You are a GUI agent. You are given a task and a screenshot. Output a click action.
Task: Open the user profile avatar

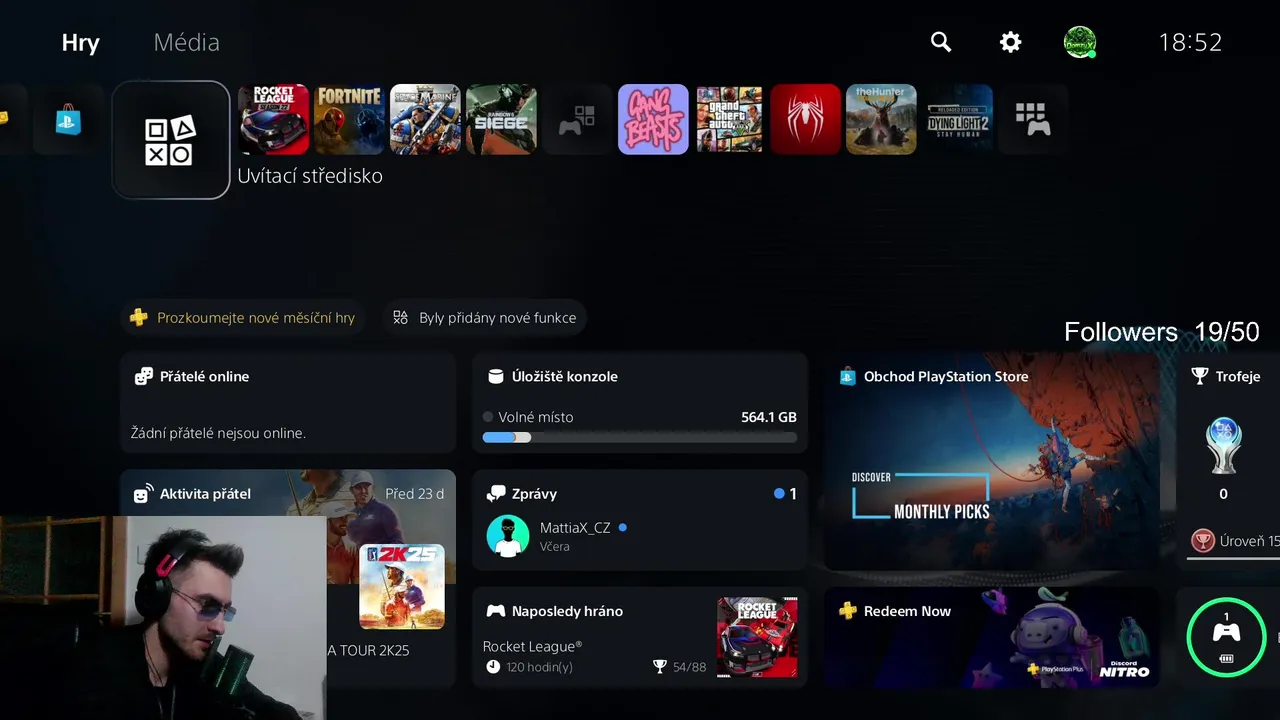coord(1080,42)
